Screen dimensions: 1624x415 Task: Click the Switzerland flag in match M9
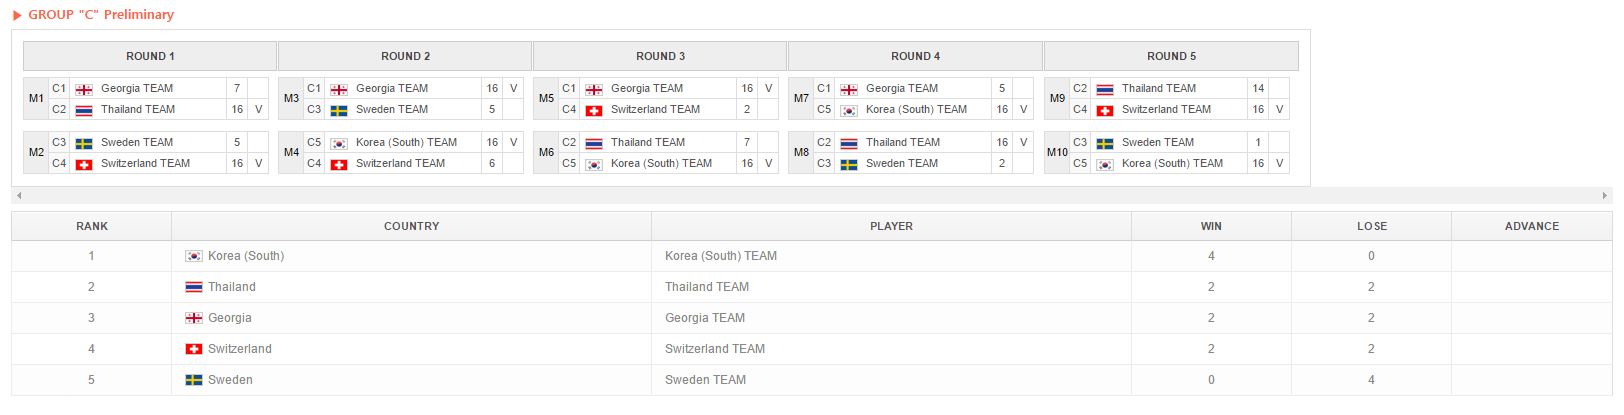[x=1105, y=110]
